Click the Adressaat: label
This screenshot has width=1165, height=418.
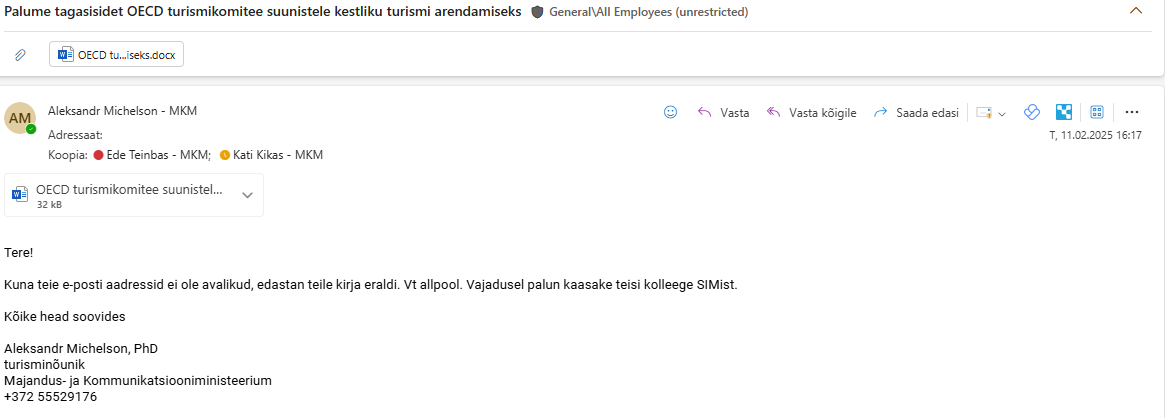[x=75, y=135]
